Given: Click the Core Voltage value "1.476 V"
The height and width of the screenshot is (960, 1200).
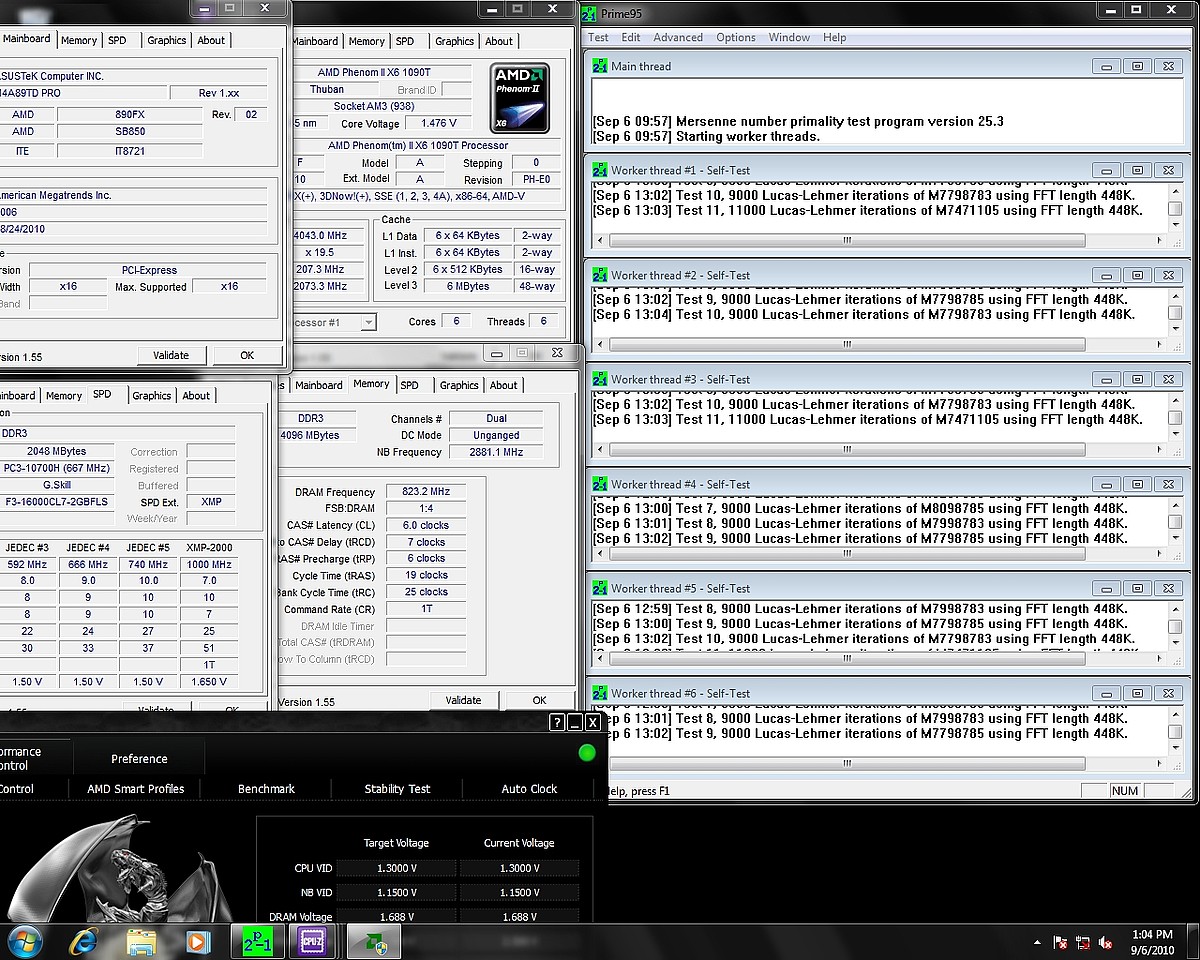Looking at the screenshot, I should point(440,124).
